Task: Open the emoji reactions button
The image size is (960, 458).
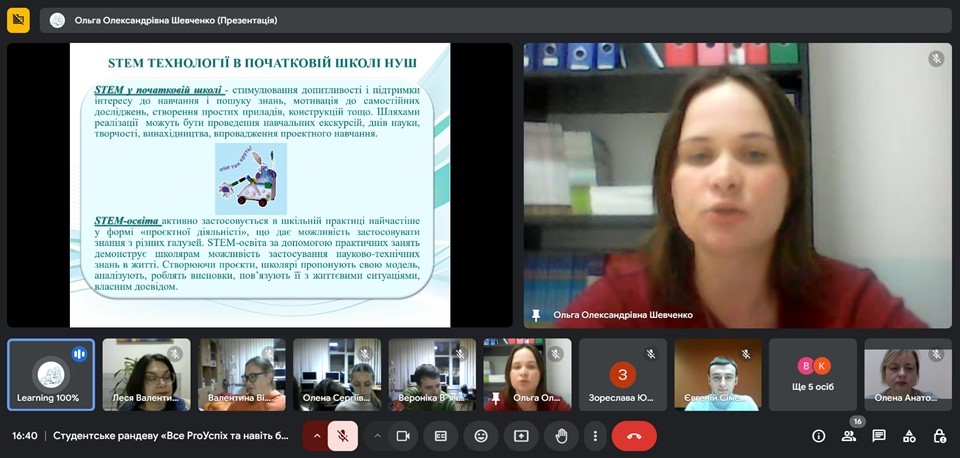Action: pyautogui.click(x=481, y=436)
